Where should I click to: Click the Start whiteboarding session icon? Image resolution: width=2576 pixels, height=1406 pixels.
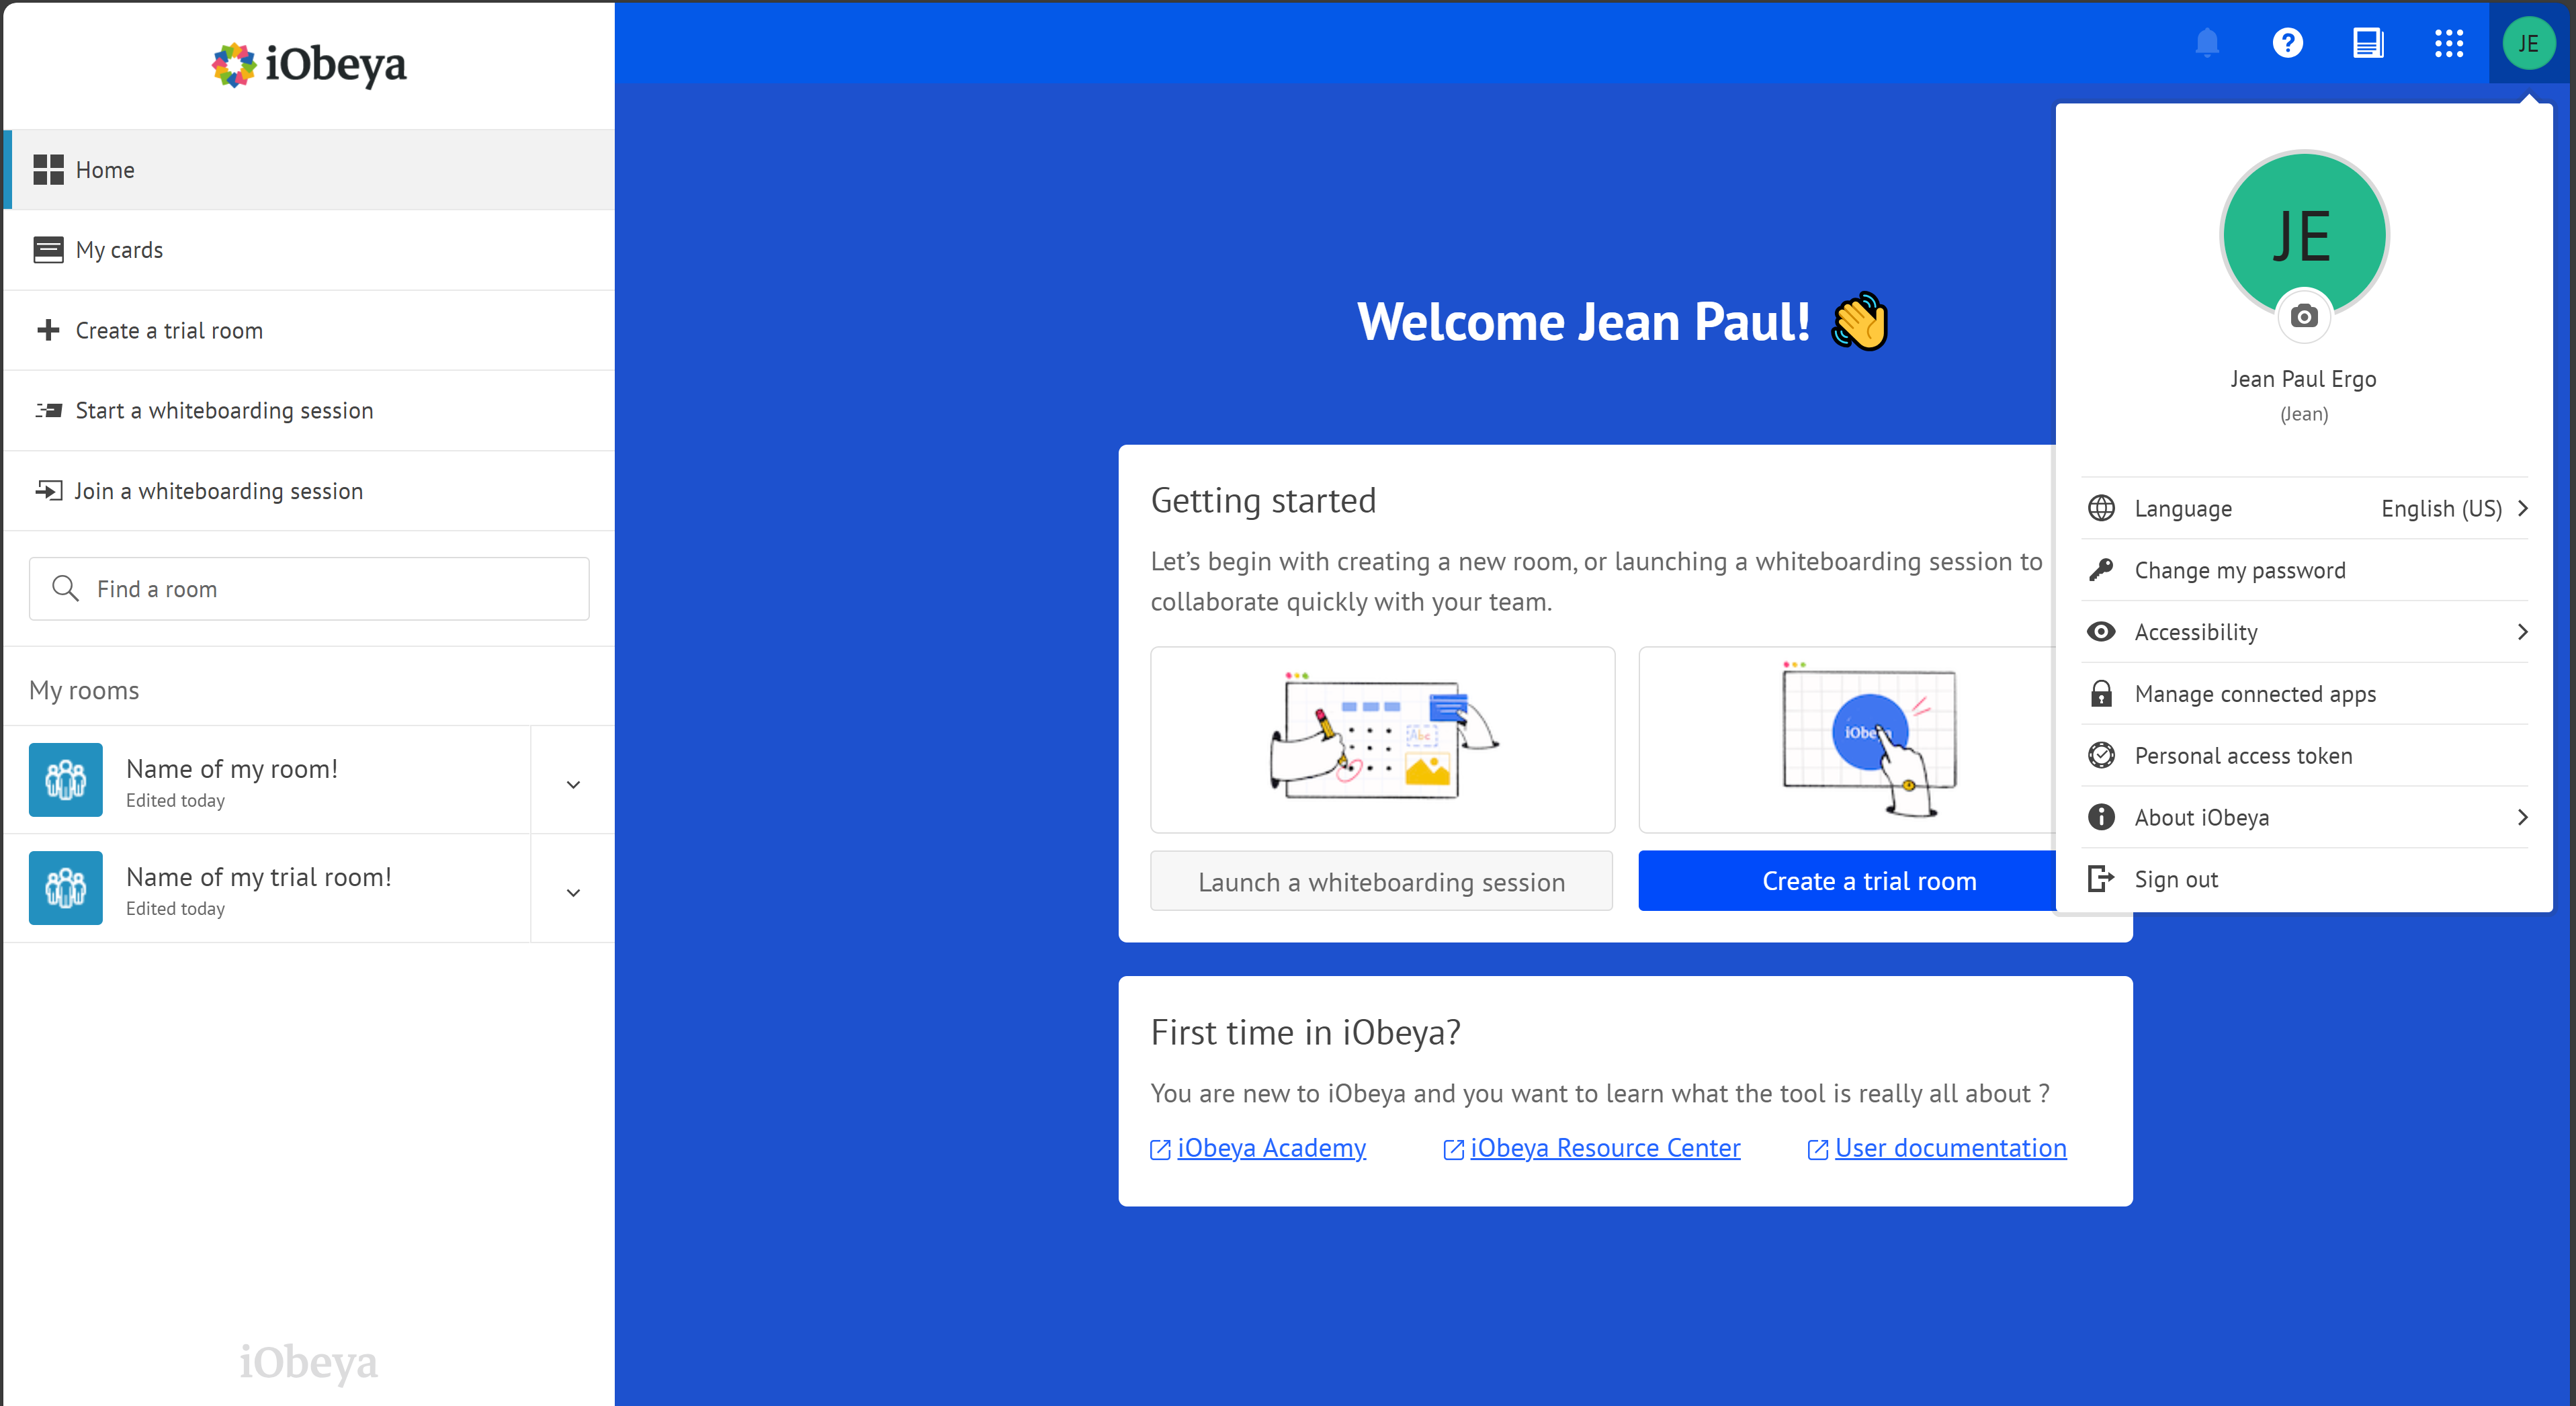[x=48, y=410]
